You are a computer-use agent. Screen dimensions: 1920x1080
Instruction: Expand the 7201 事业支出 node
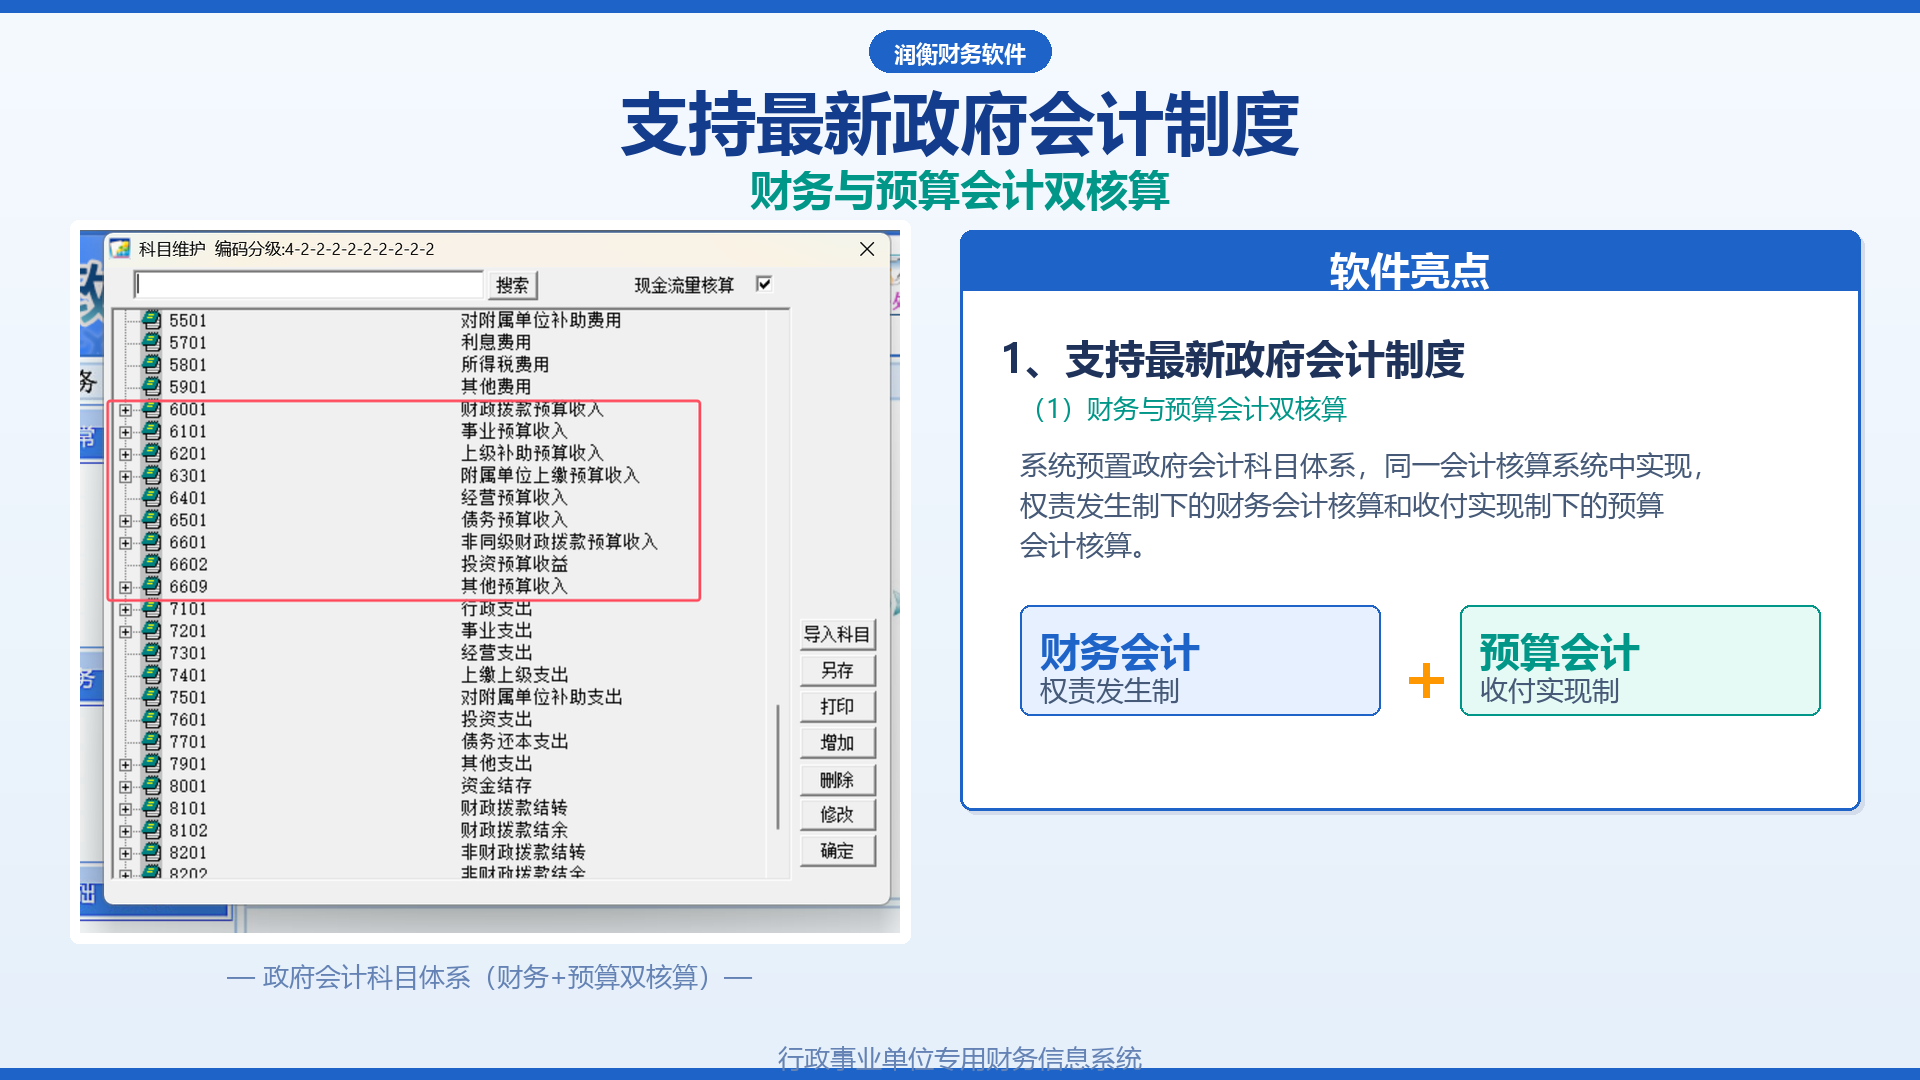[x=125, y=631]
